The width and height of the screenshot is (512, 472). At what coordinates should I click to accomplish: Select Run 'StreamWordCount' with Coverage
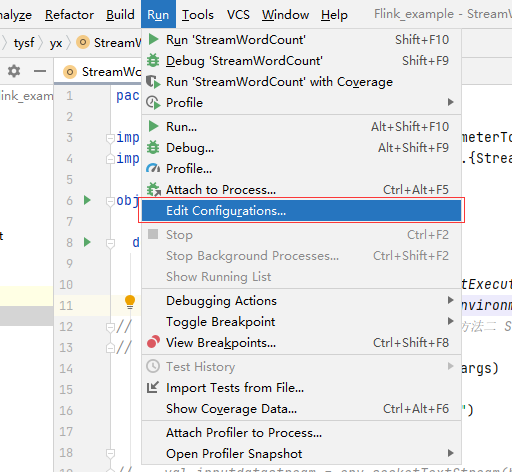[x=301, y=82]
